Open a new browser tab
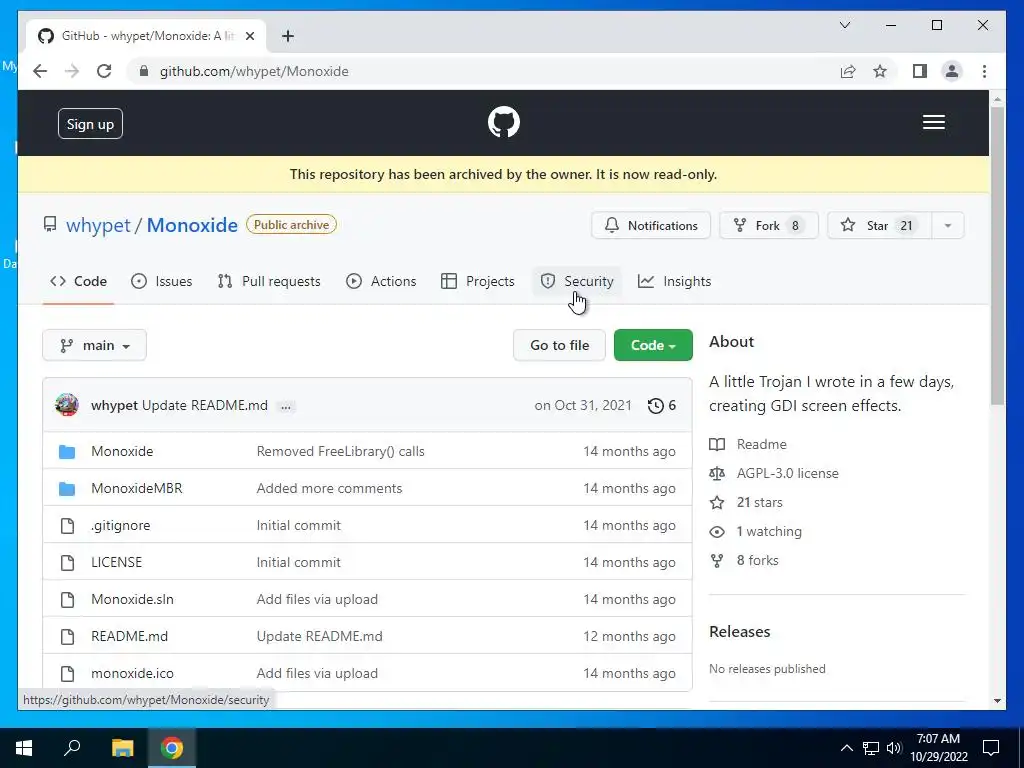The height and width of the screenshot is (768, 1024). (288, 36)
